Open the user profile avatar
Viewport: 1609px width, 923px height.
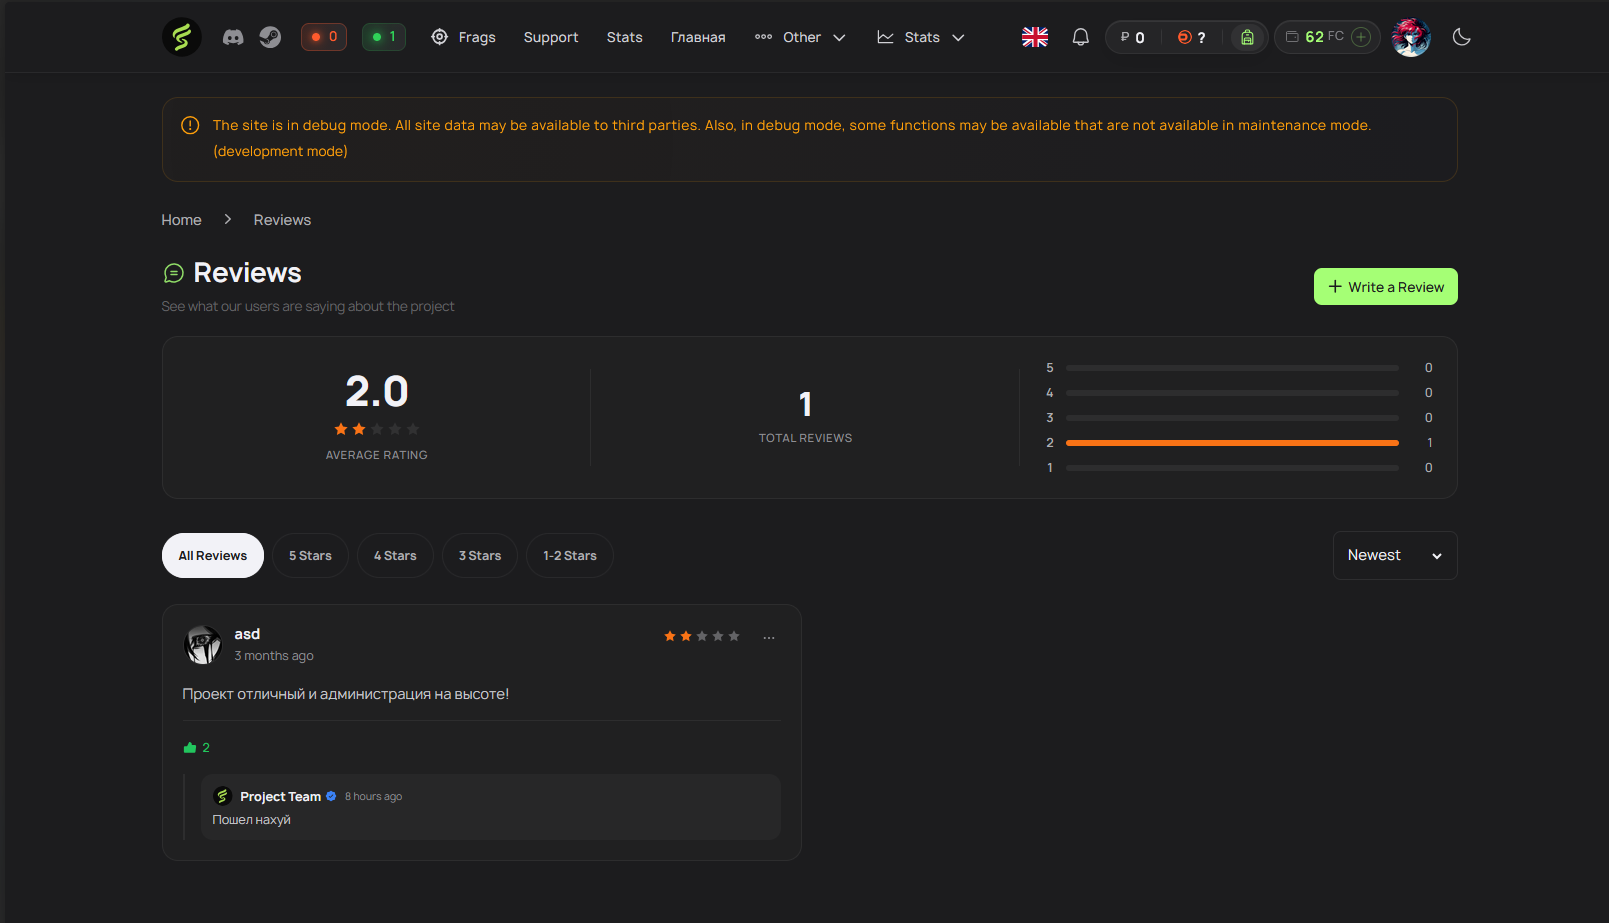point(1411,37)
